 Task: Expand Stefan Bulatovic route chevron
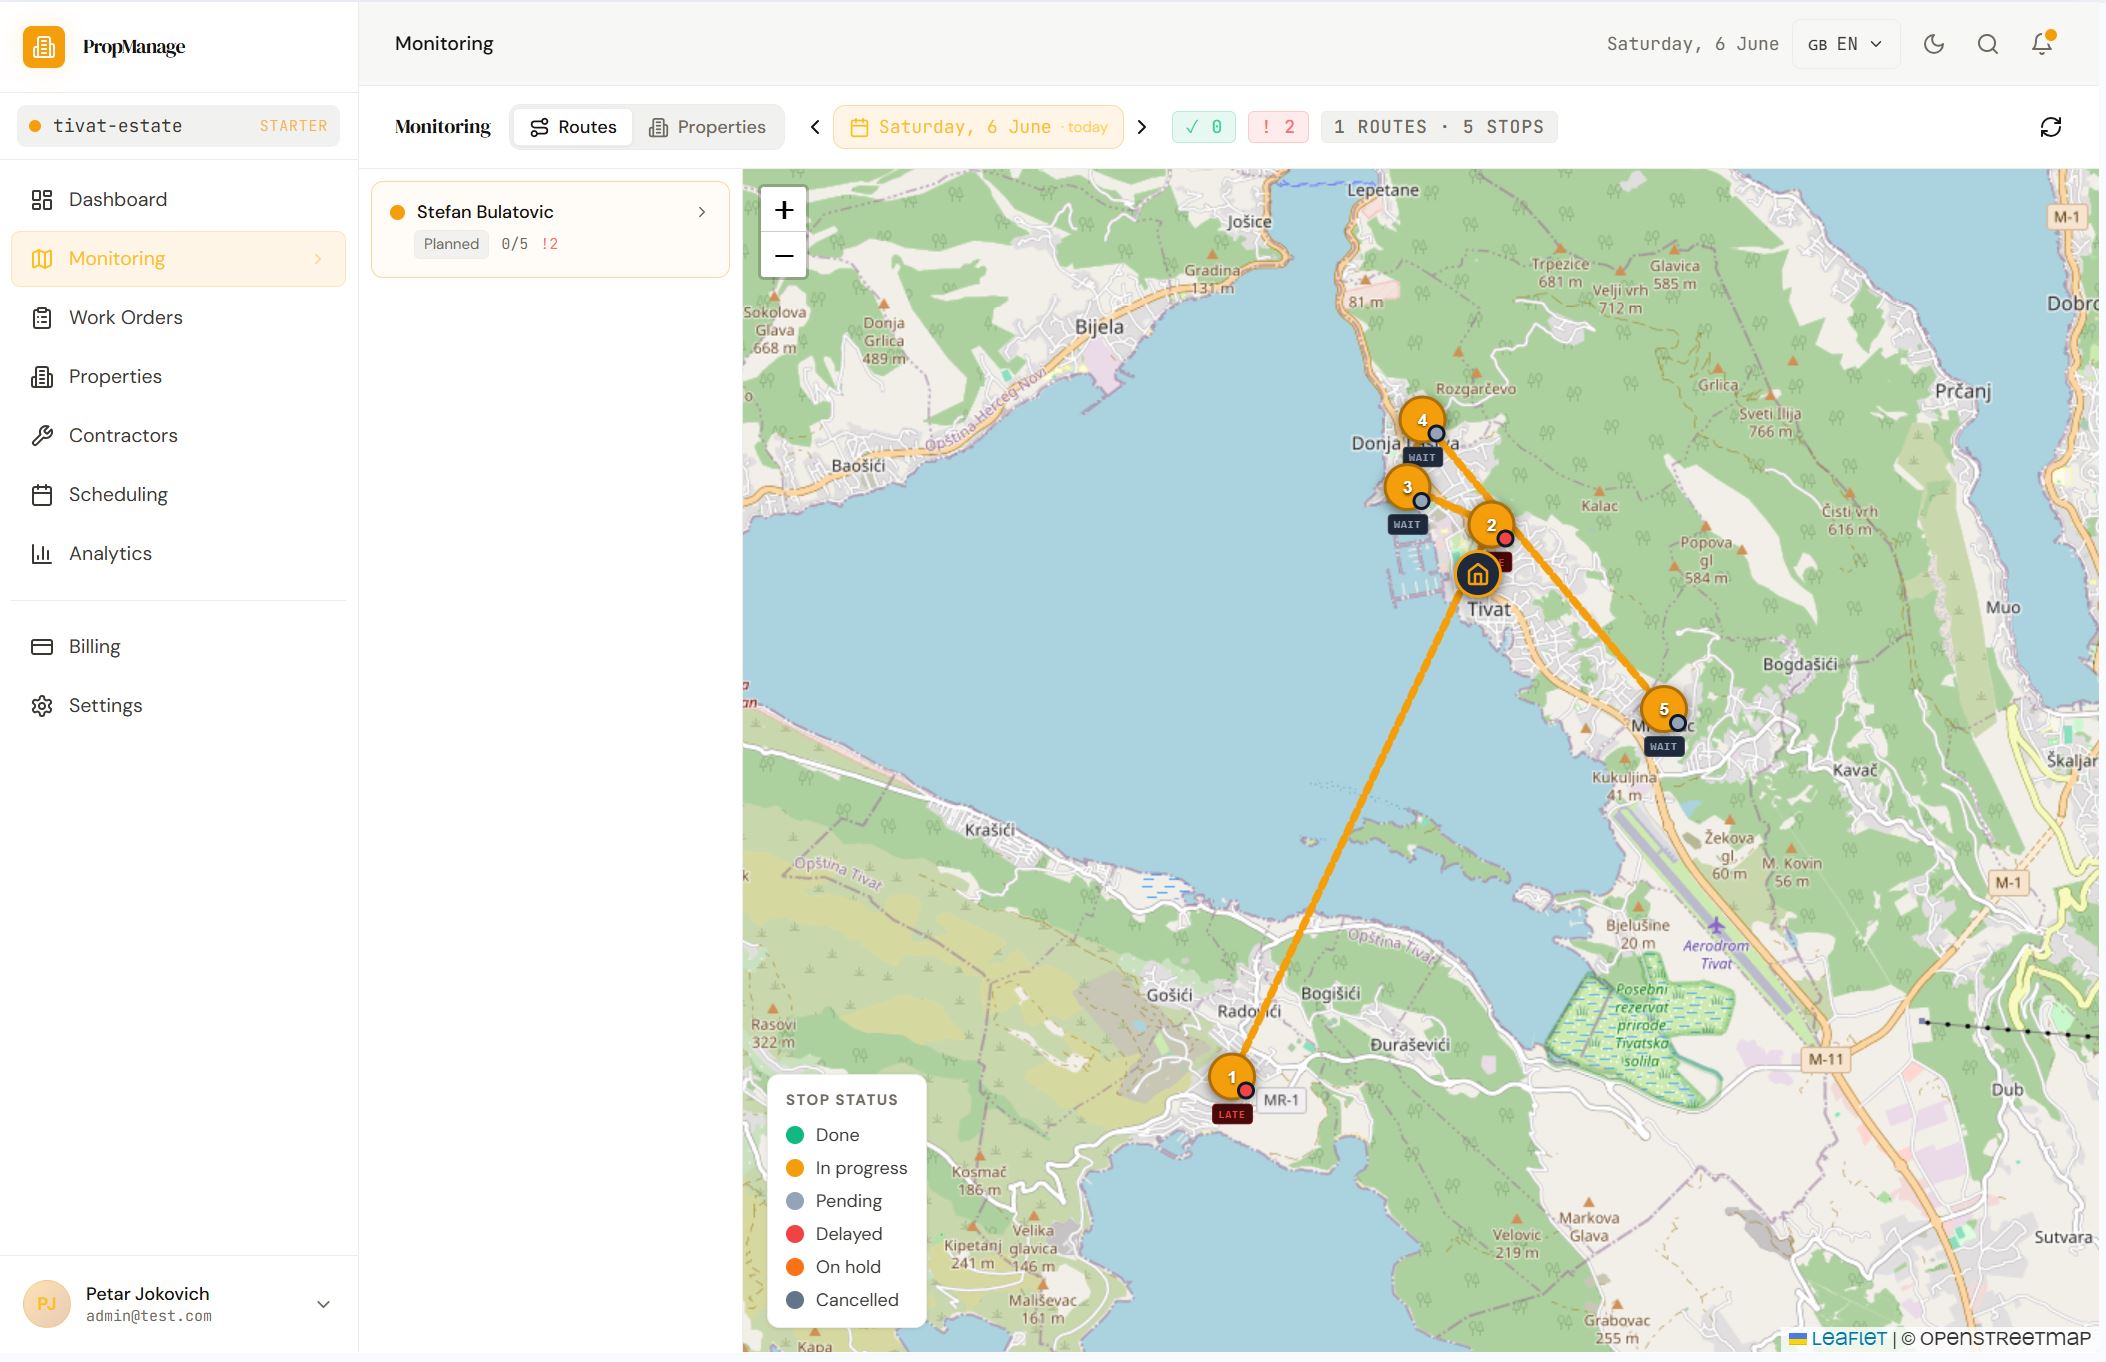tap(702, 212)
